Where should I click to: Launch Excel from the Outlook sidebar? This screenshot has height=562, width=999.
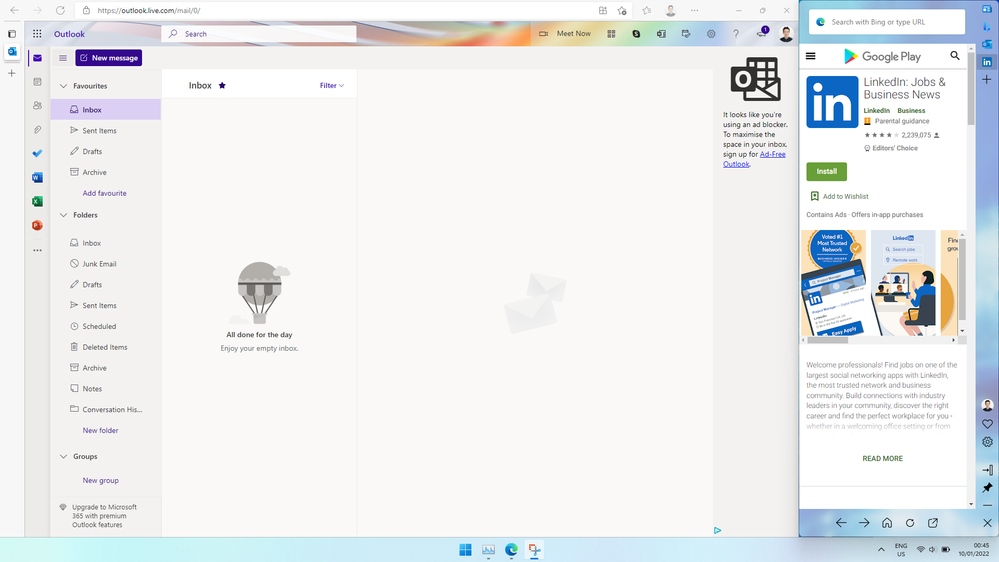click(38, 201)
